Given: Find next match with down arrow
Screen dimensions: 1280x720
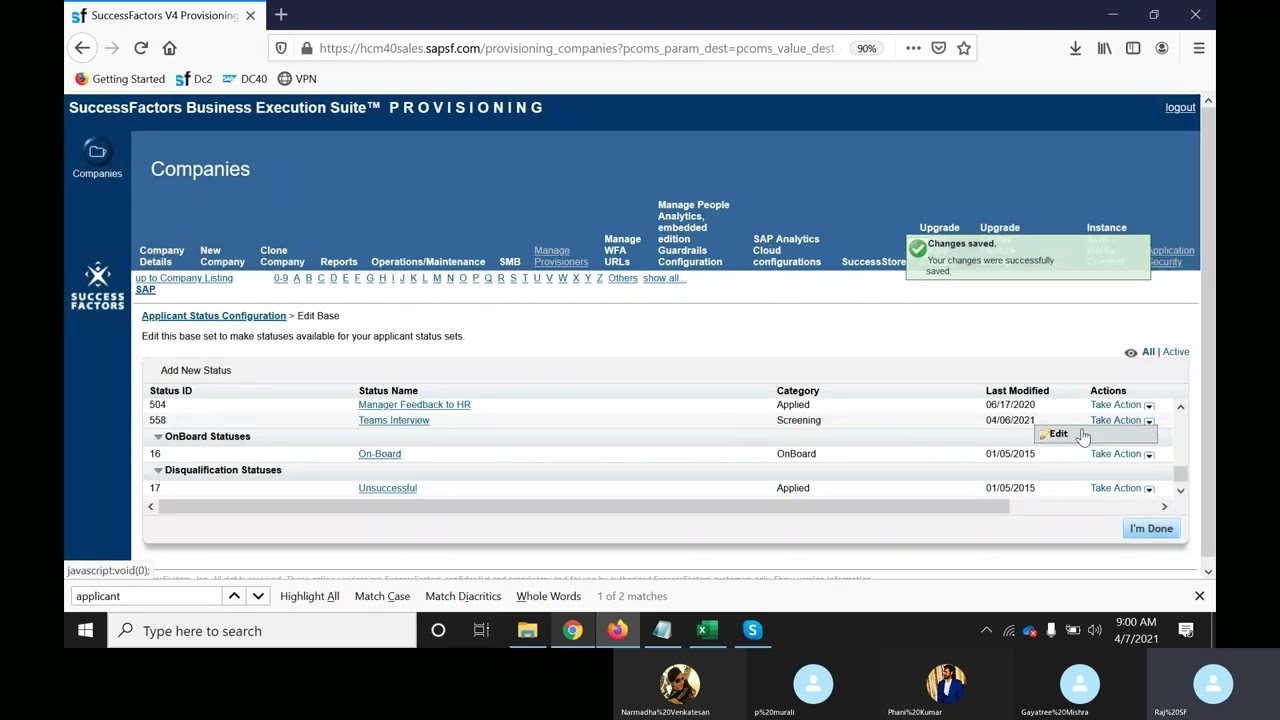Looking at the screenshot, I should (x=258, y=596).
